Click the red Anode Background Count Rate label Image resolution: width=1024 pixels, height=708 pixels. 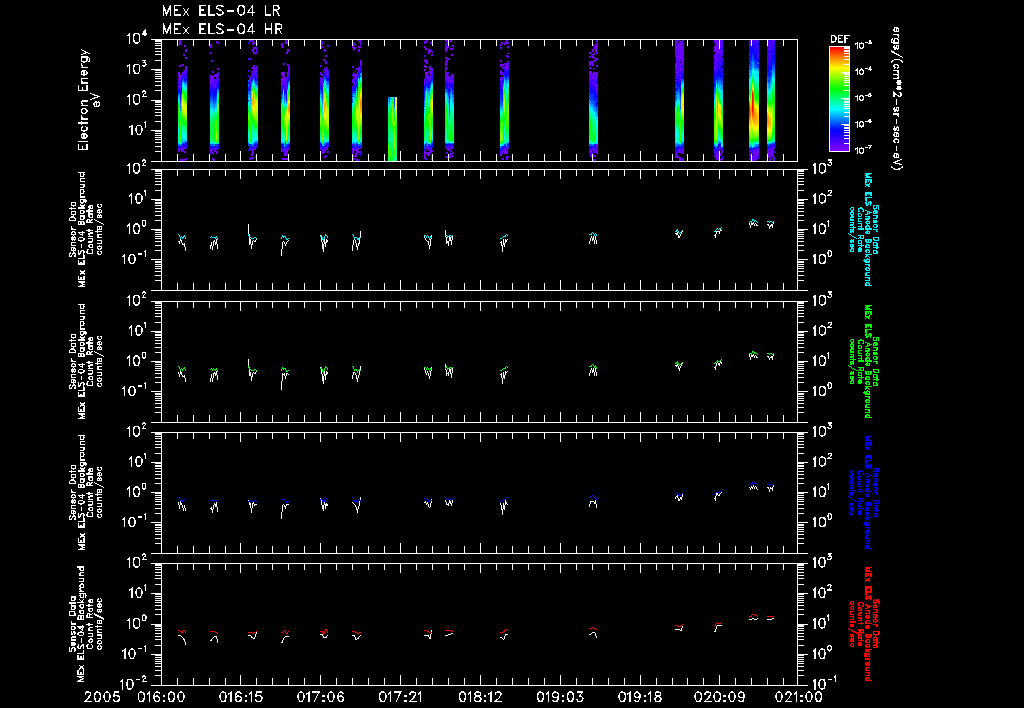862,624
